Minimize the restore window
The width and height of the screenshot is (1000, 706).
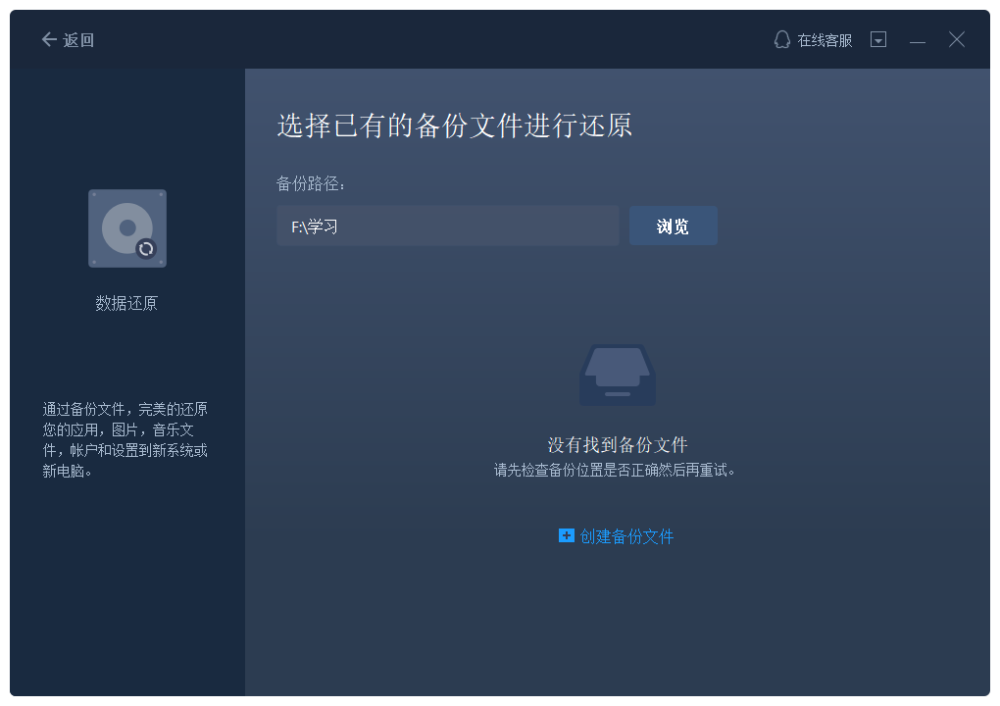(x=917, y=42)
